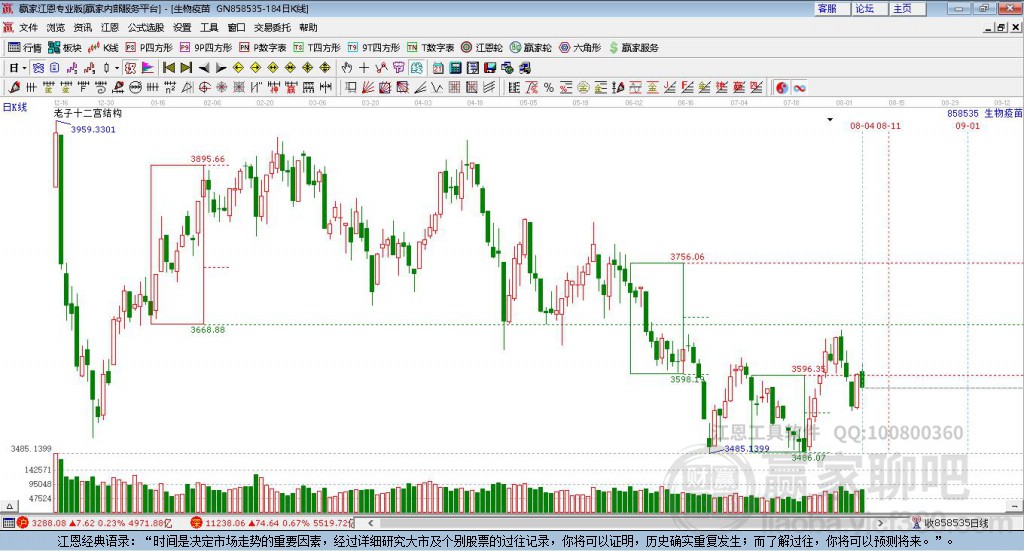
Task: Click the Shenzhen index 11238.06 status entry
Action: pyautogui.click(x=271, y=522)
